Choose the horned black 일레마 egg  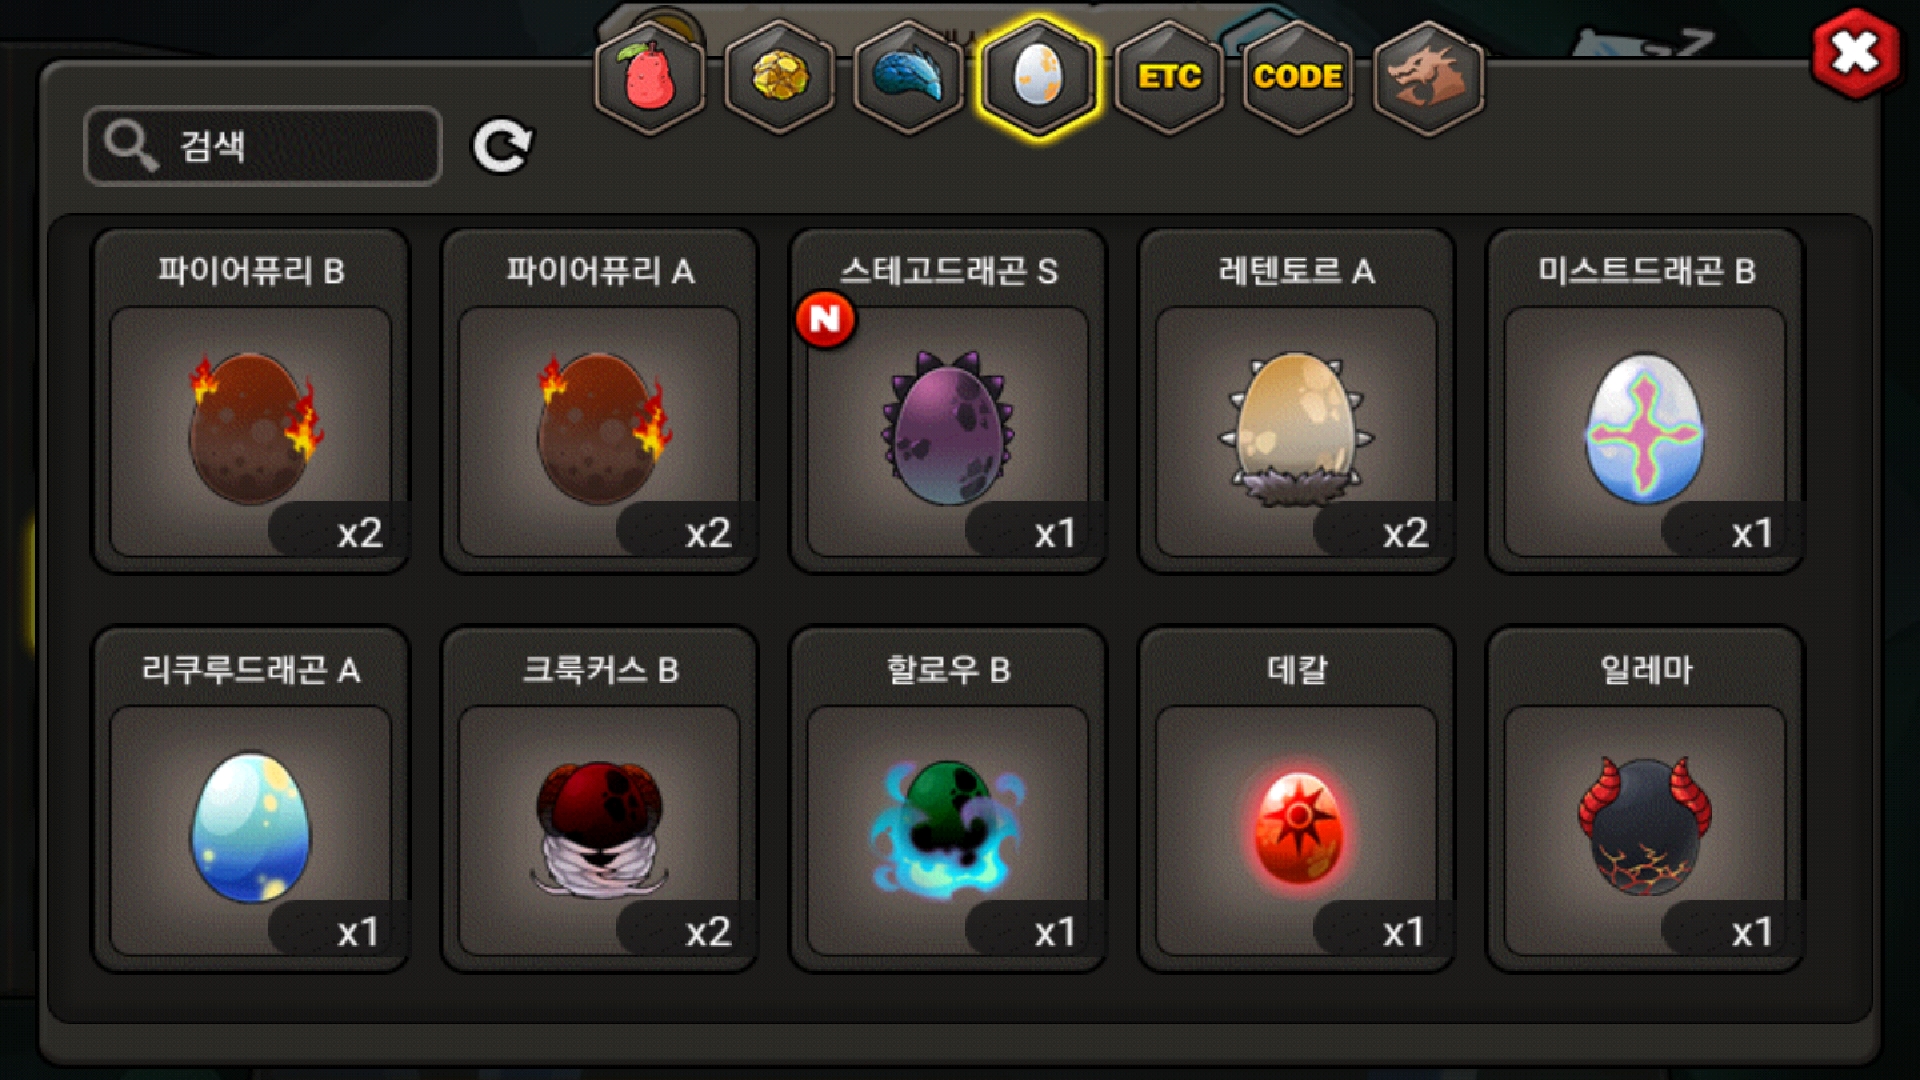[x=1646, y=800]
